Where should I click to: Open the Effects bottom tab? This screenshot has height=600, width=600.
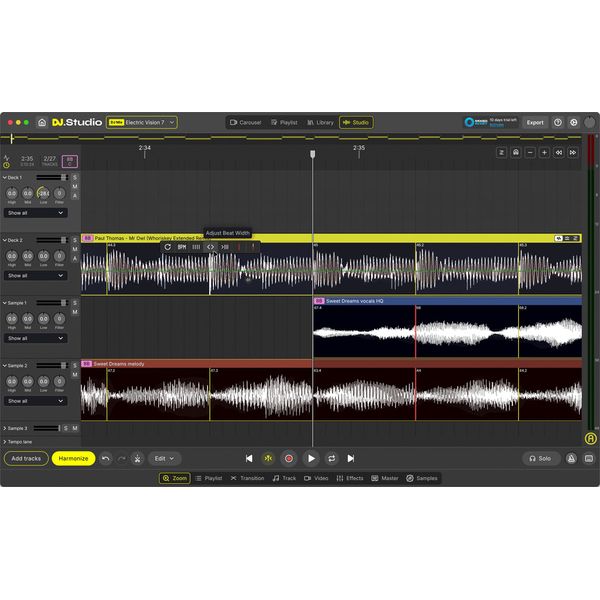[350, 478]
